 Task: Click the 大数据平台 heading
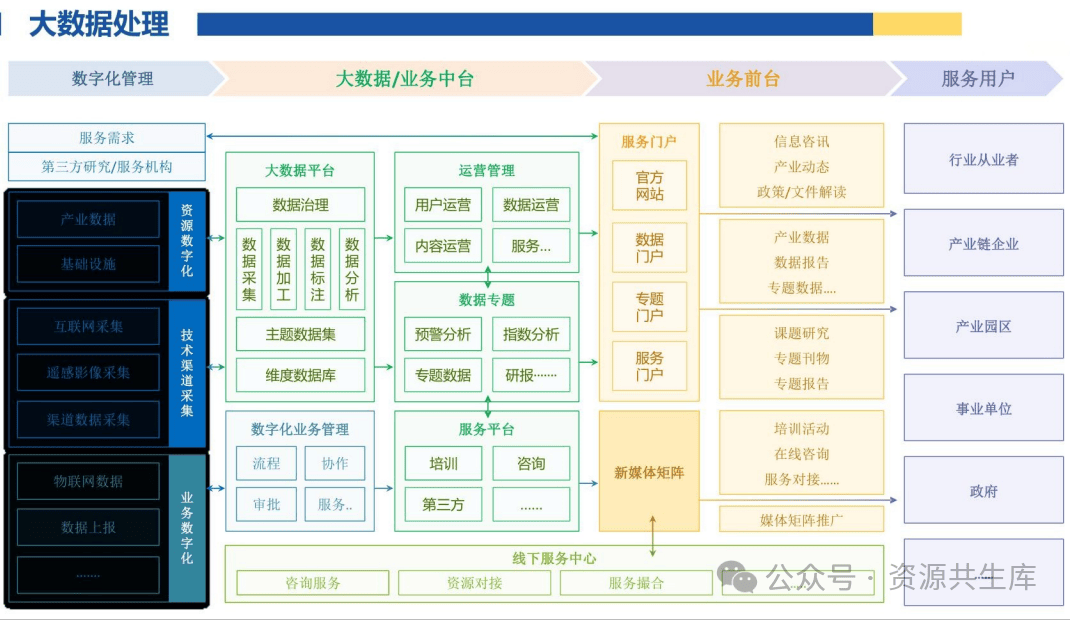tap(300, 171)
